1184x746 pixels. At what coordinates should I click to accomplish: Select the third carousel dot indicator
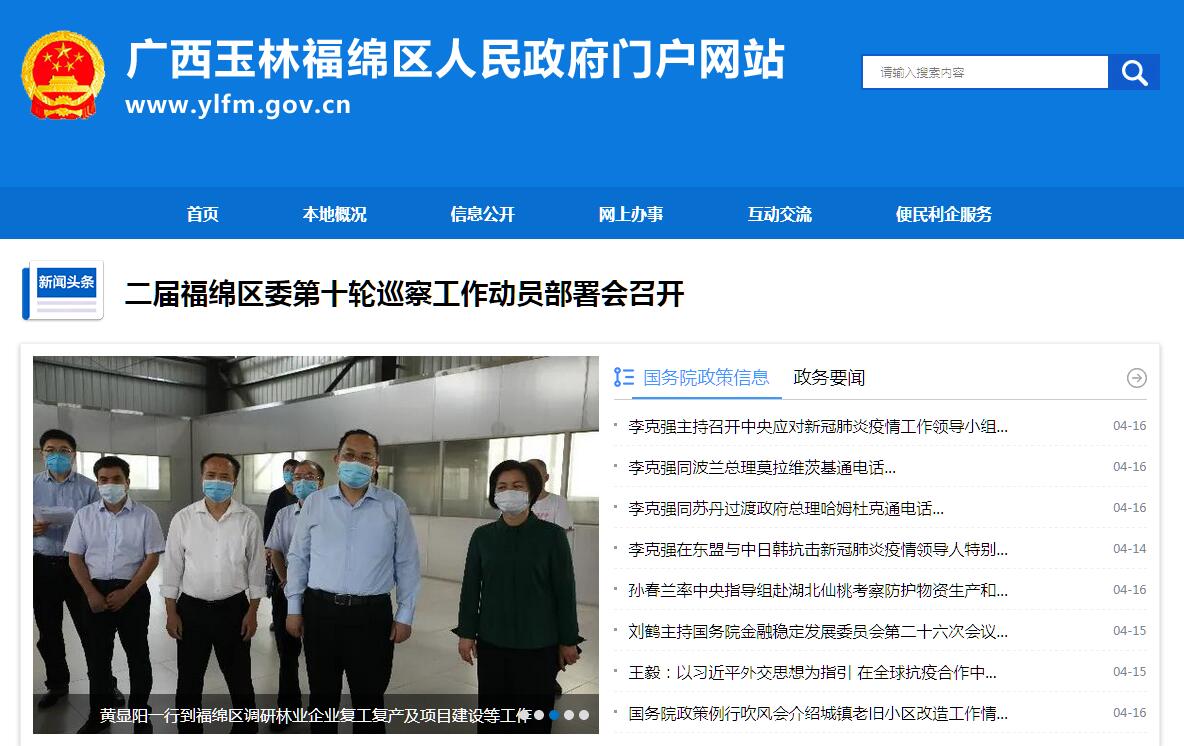tap(569, 714)
